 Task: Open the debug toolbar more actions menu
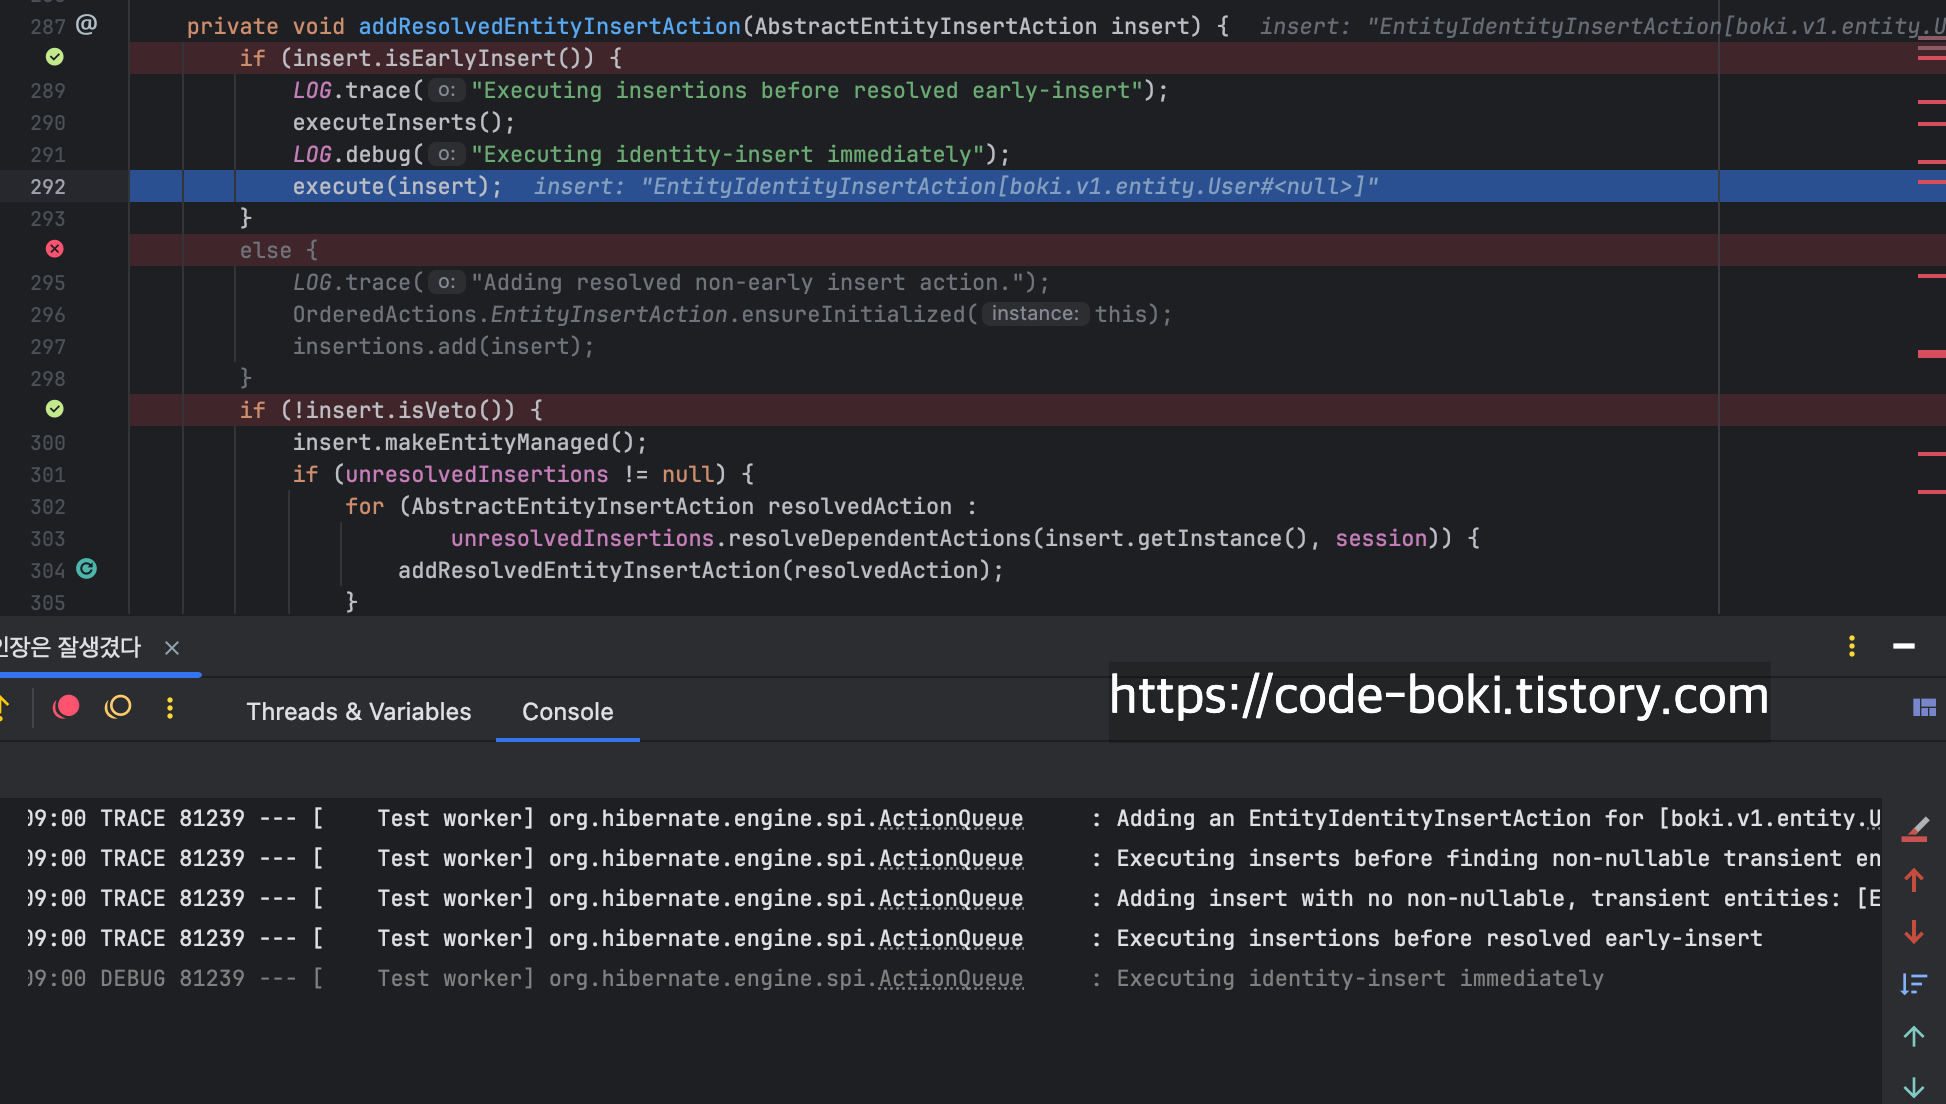coord(170,708)
